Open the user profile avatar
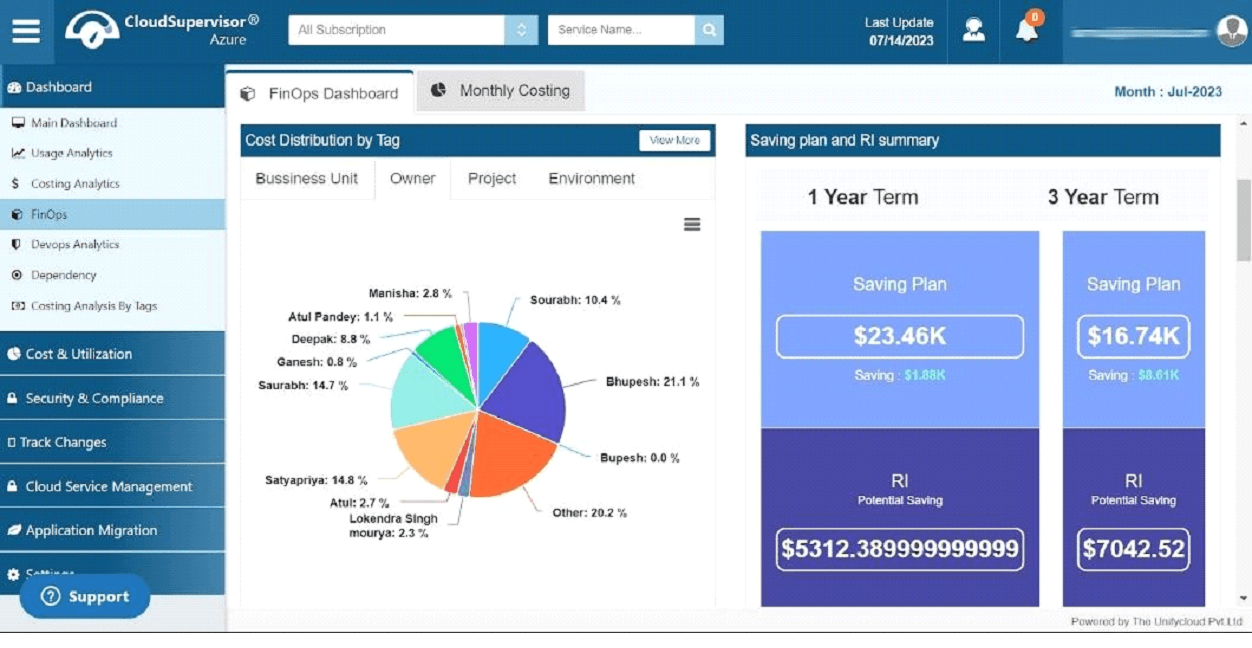This screenshot has width=1252, height=648. (1231, 31)
